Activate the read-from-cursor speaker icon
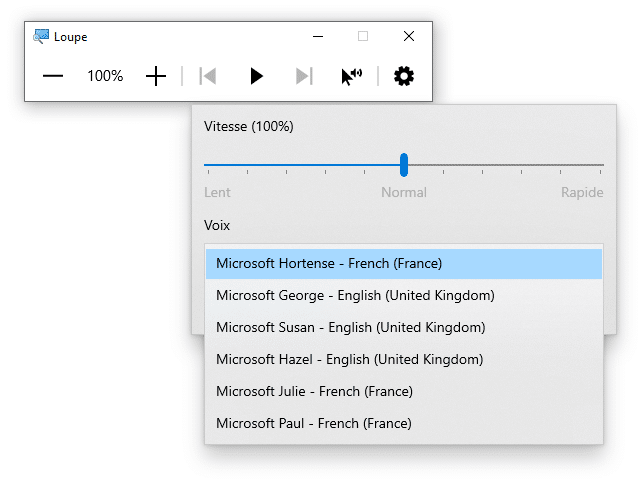This screenshot has width=641, height=486. point(351,76)
